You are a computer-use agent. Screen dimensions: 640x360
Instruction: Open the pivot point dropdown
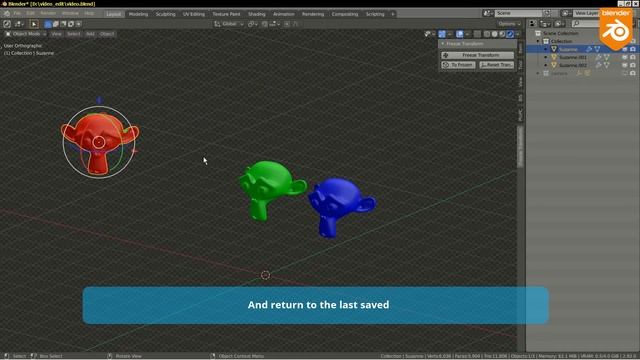coord(253,24)
